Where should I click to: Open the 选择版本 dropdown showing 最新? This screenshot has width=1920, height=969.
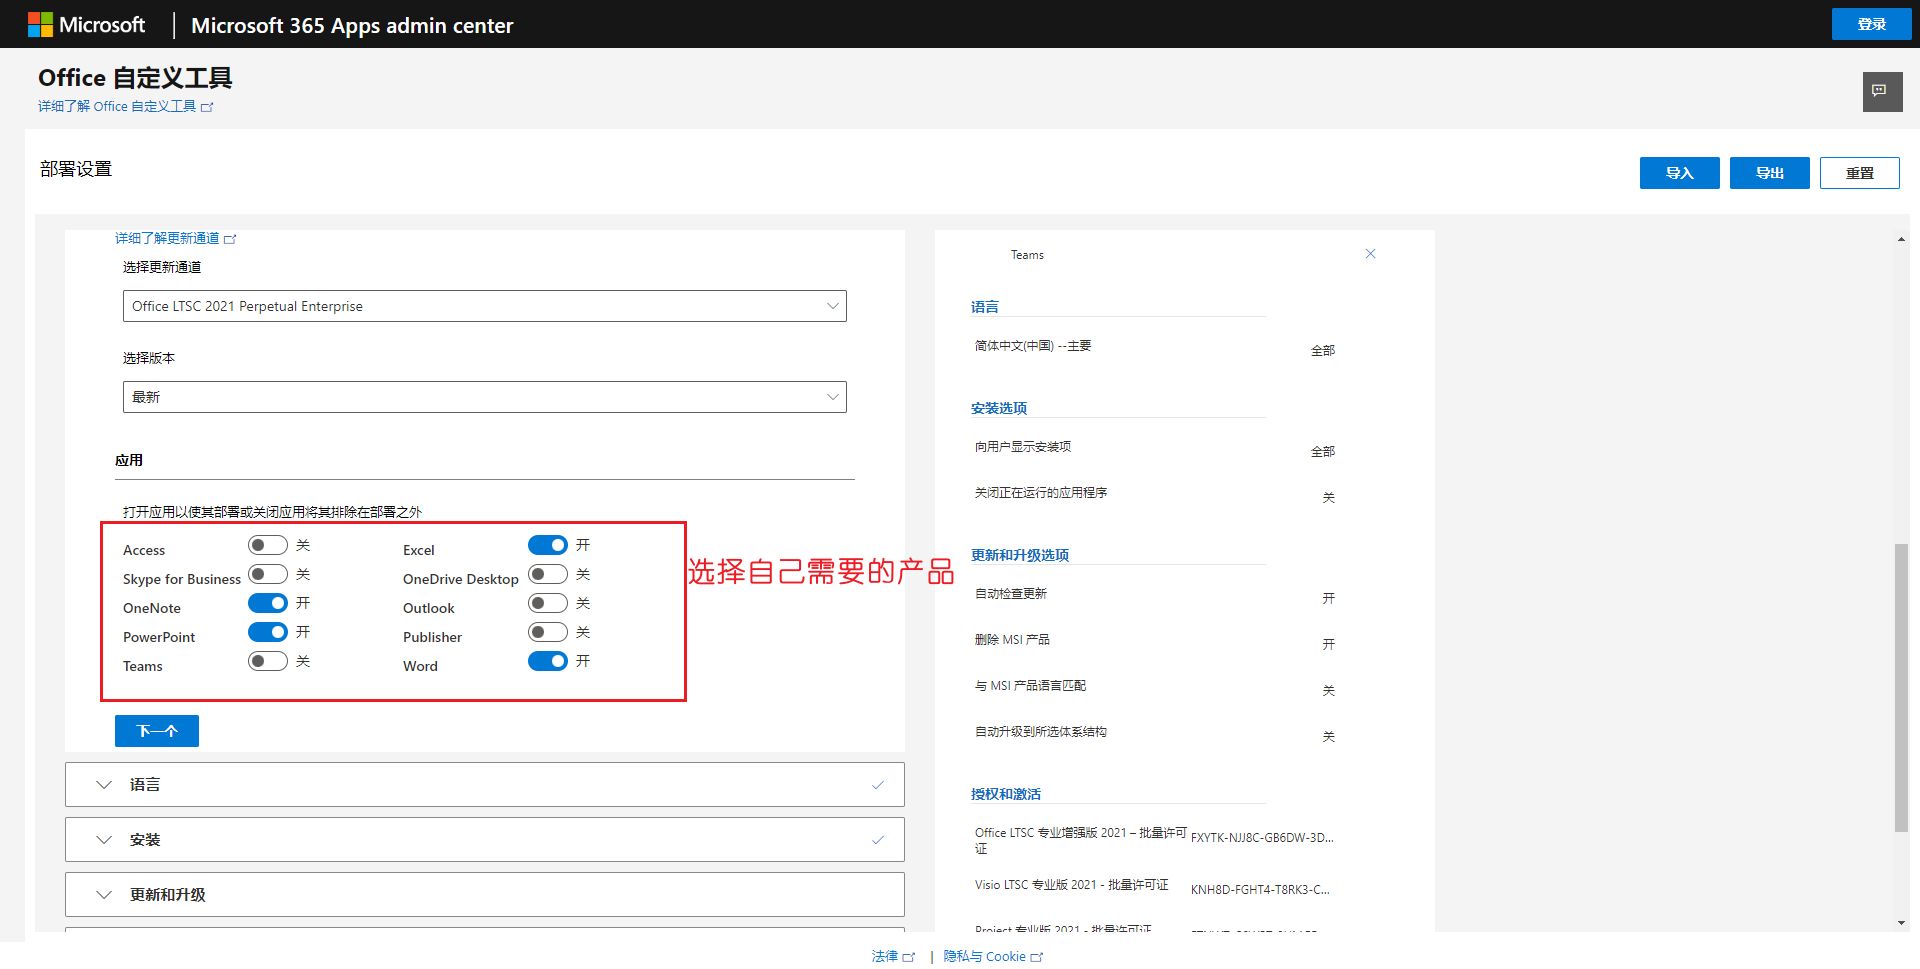click(x=484, y=397)
